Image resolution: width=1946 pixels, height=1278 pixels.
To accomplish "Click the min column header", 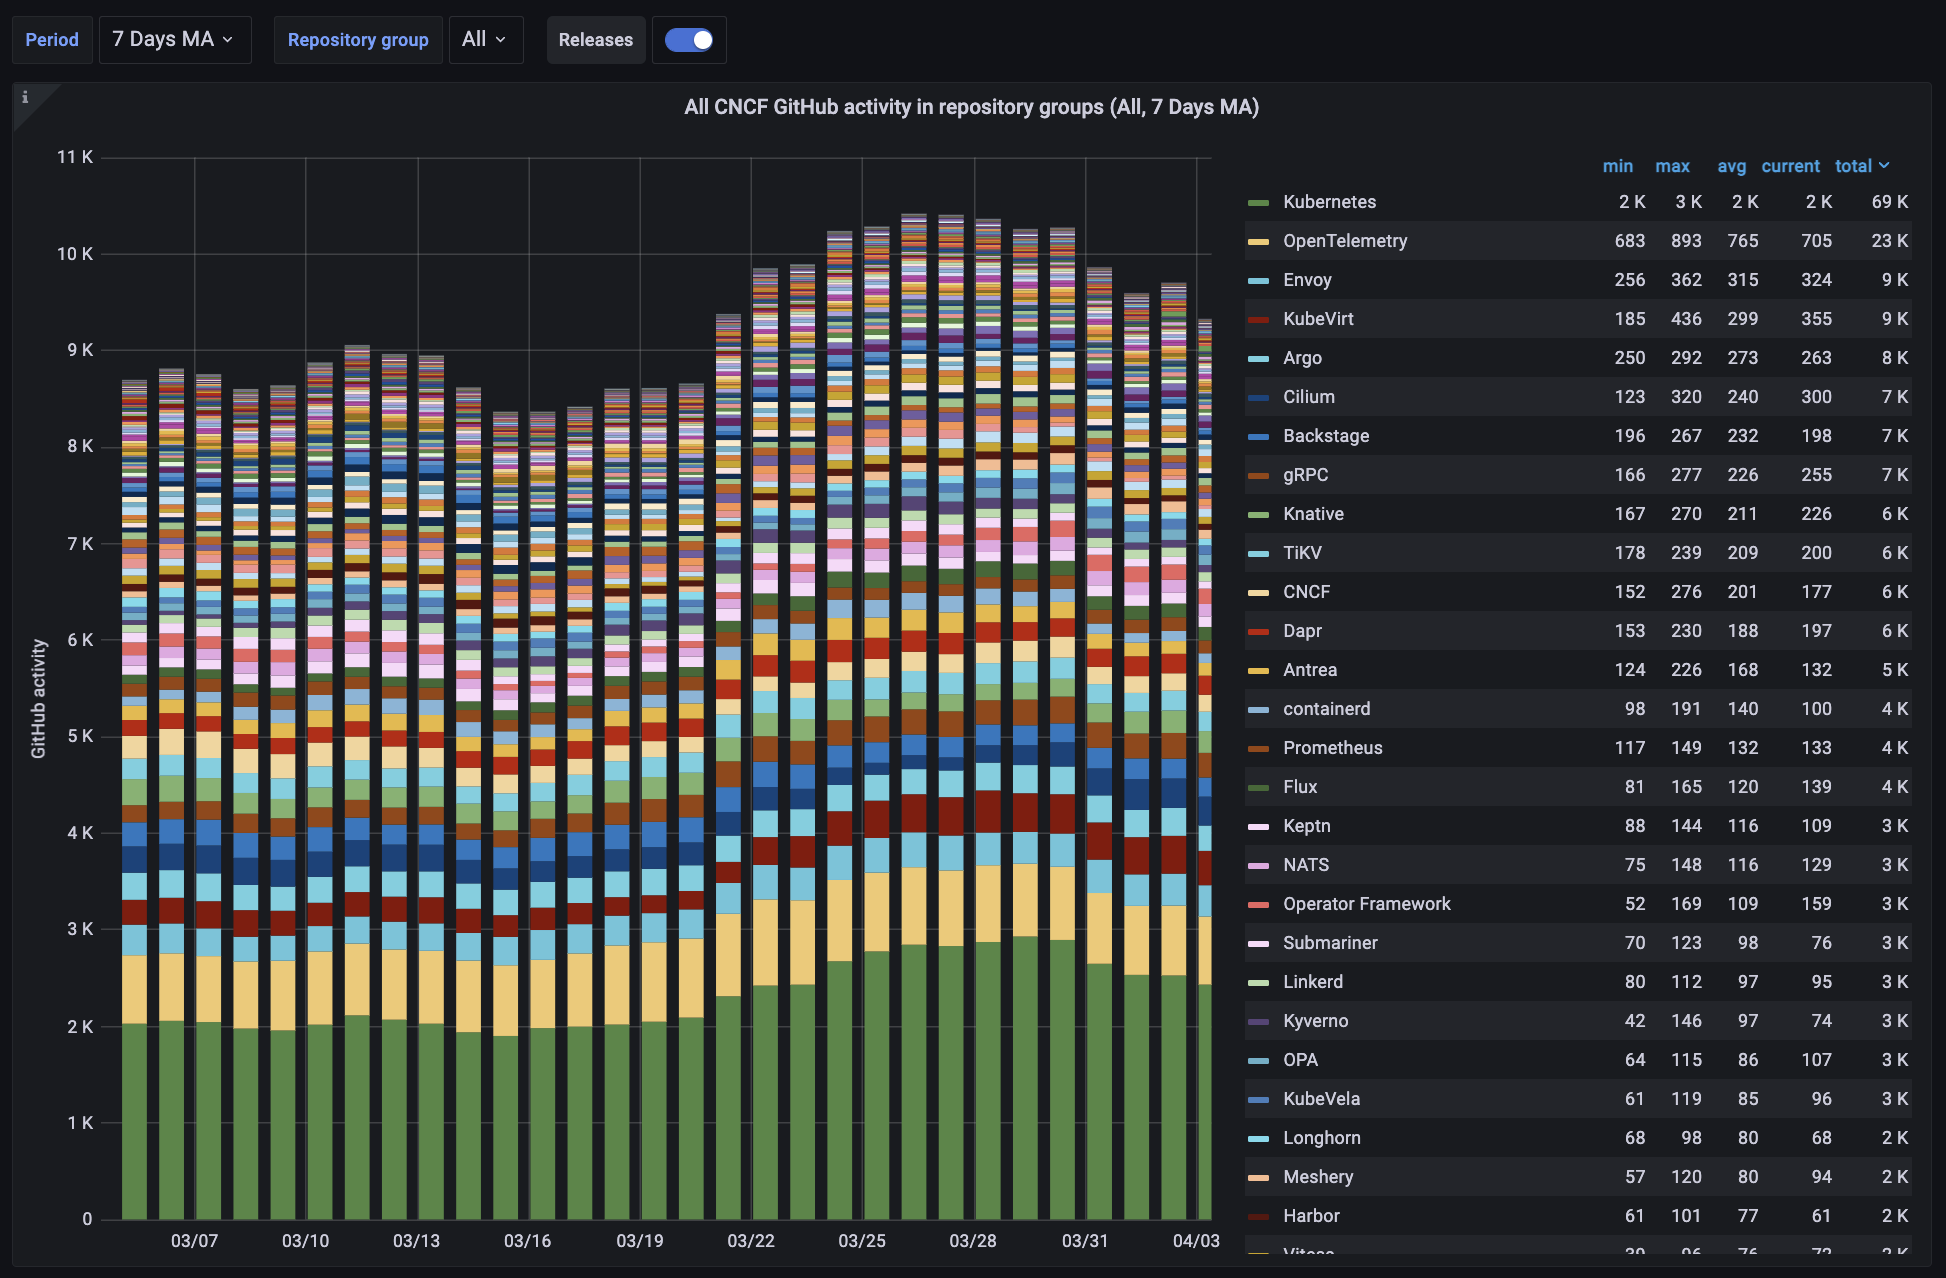I will click(1617, 166).
